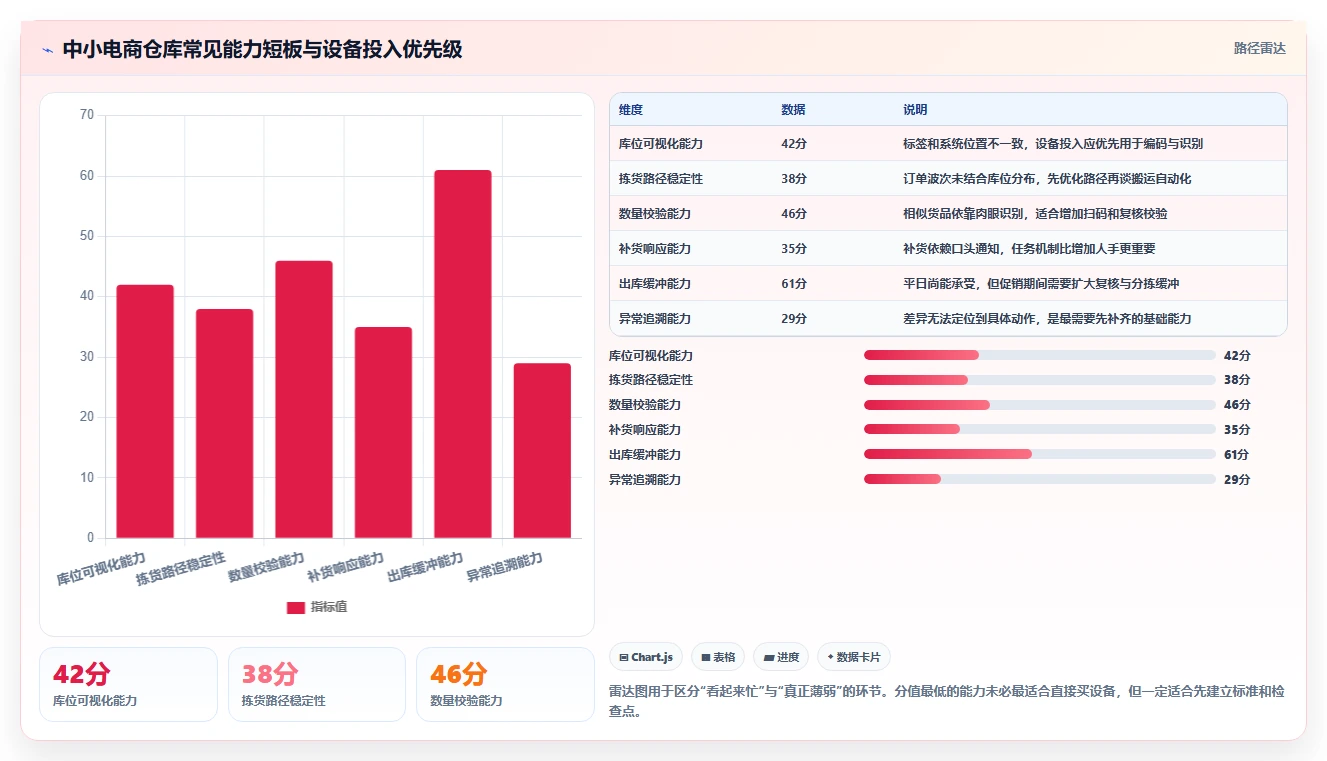This screenshot has height=761, width=1327.
Task: Open the 42分 库位可视化能力 card
Action: pos(128,684)
